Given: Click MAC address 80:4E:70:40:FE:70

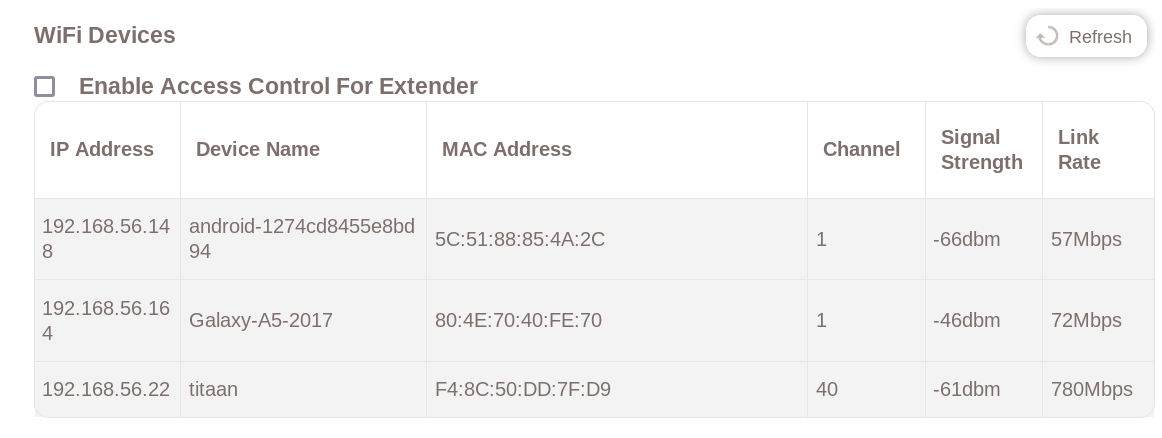Looking at the screenshot, I should 518,320.
